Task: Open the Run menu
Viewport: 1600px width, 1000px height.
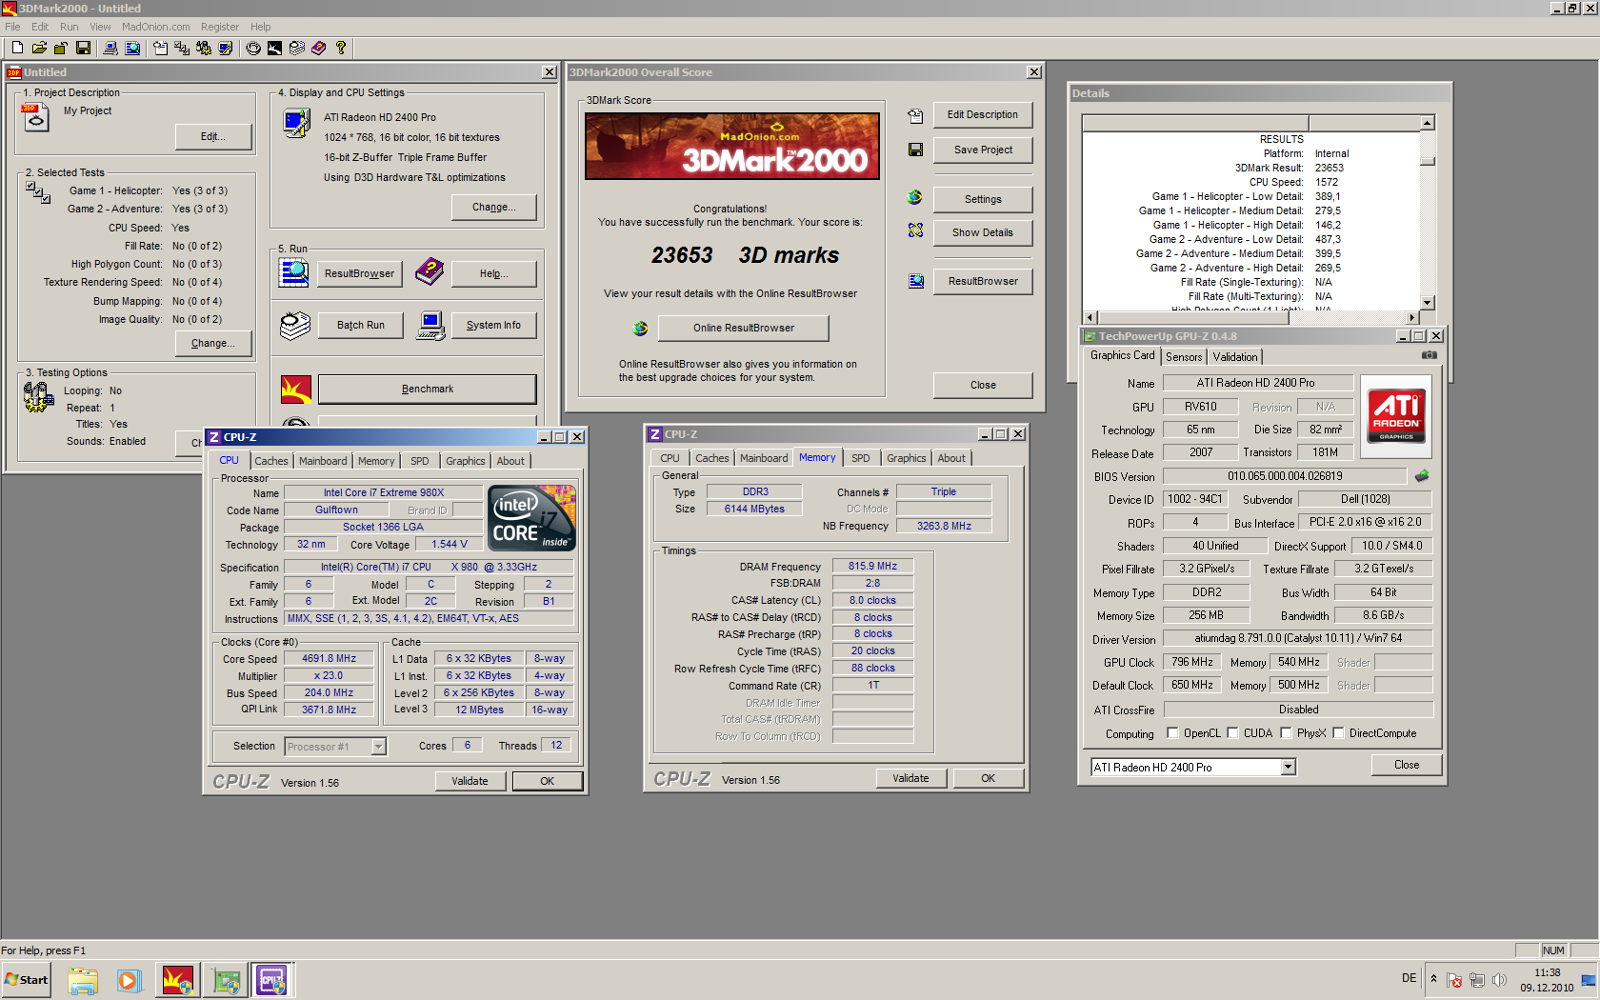Action: point(69,27)
